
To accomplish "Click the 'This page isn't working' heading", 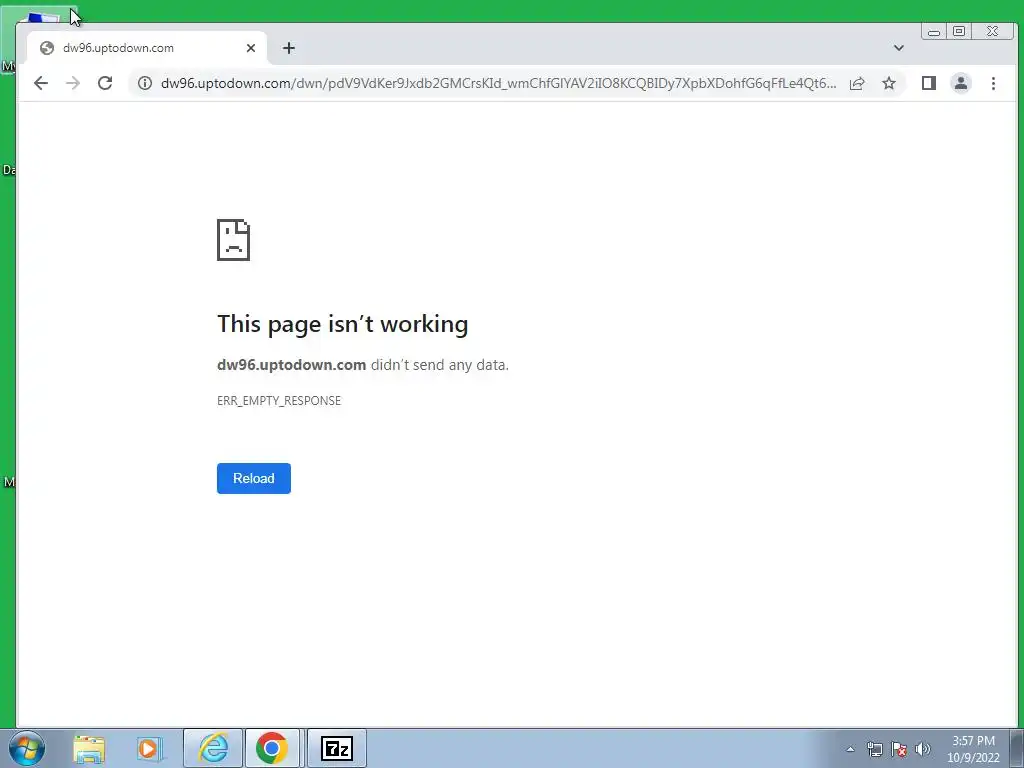I will point(342,324).
